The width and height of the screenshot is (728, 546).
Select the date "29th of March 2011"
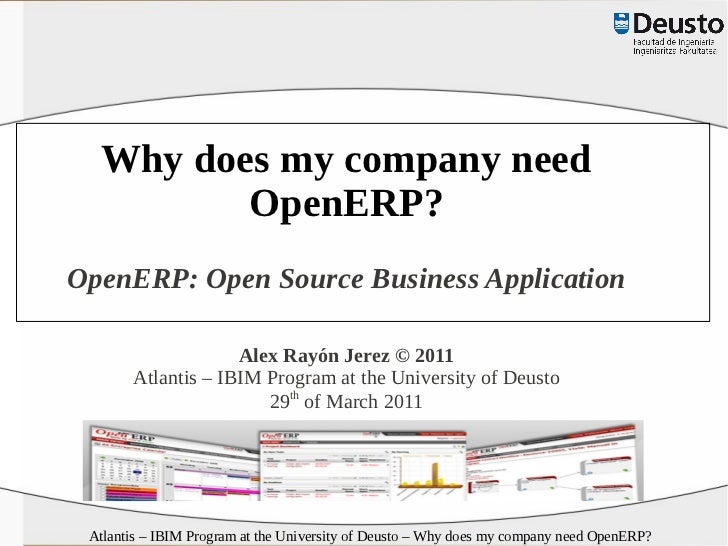click(346, 401)
